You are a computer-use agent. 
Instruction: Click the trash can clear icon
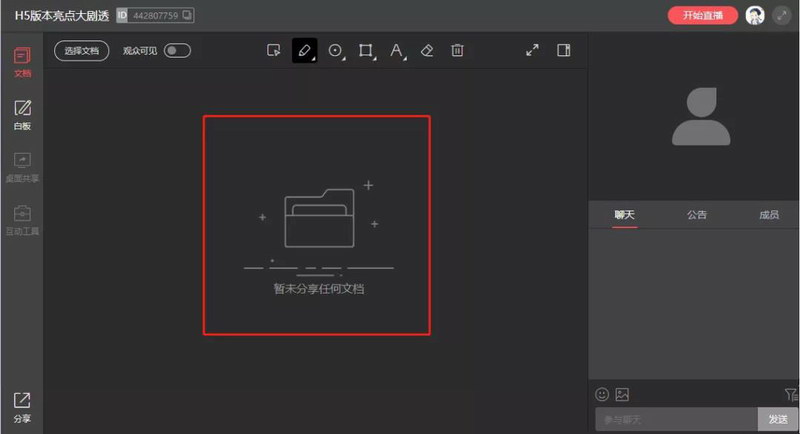(x=457, y=50)
